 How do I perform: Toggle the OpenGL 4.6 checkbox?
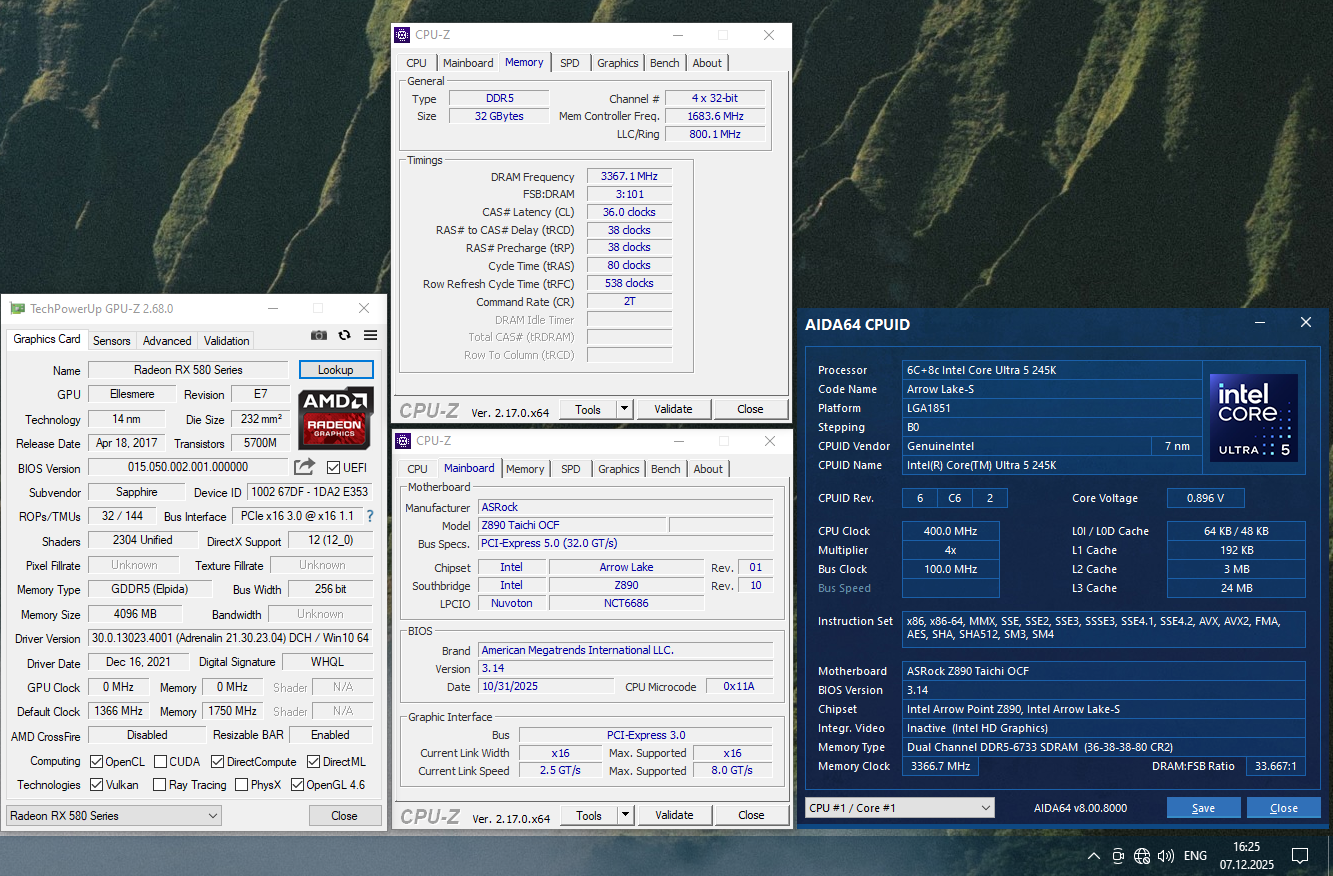coord(297,785)
